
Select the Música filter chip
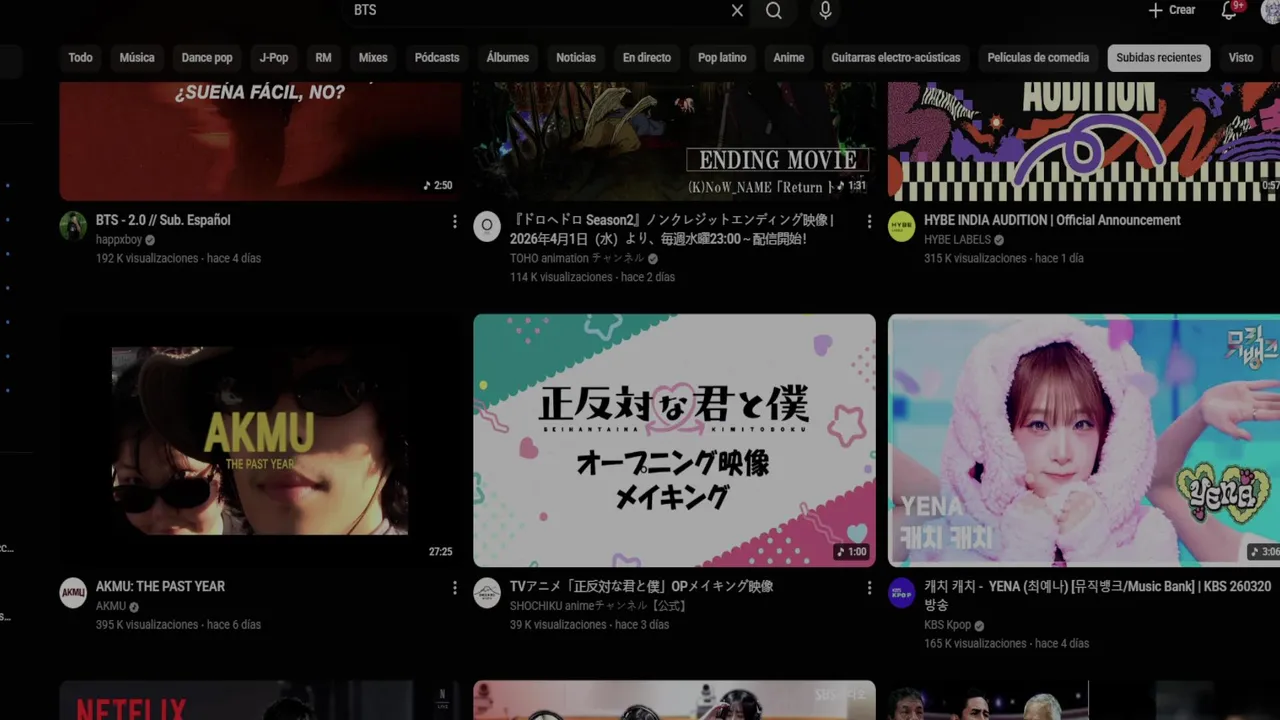pos(137,58)
